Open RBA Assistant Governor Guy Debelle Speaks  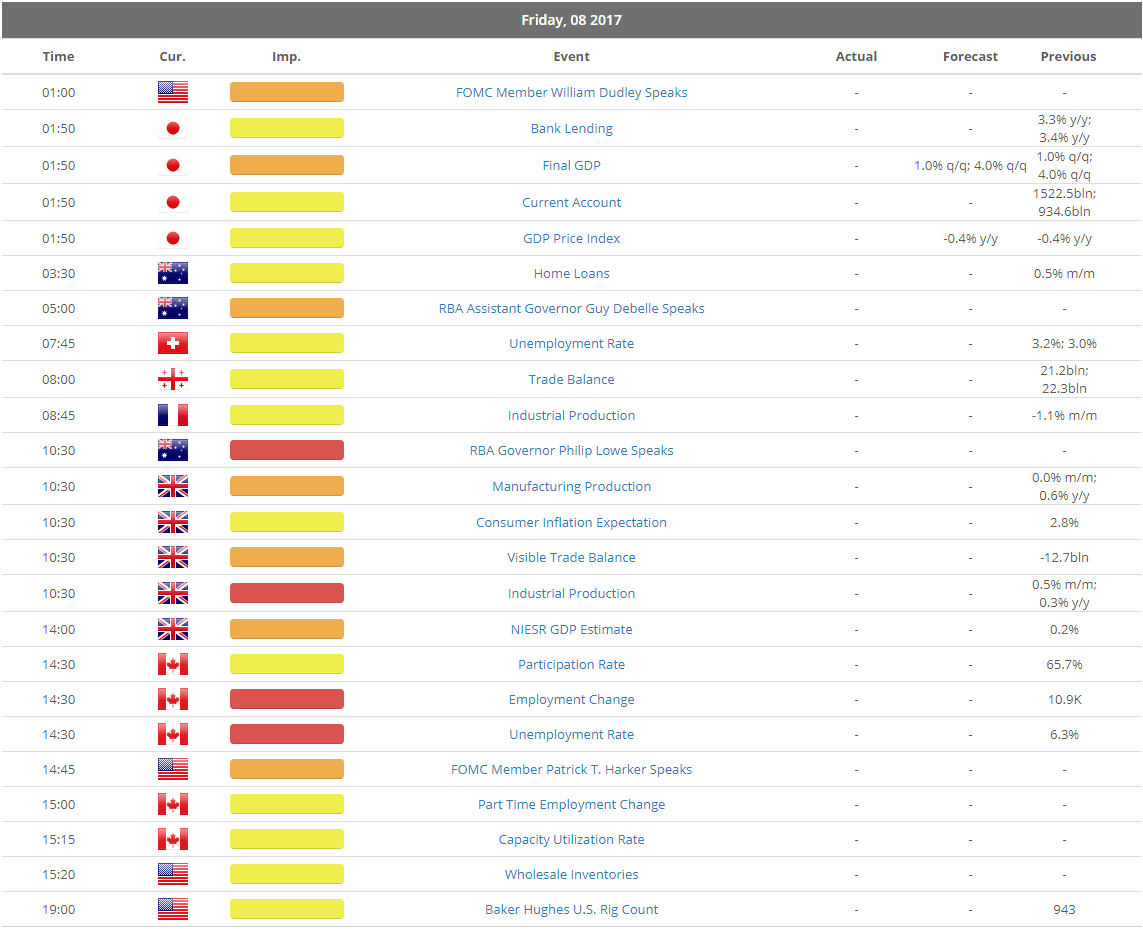[571, 309]
